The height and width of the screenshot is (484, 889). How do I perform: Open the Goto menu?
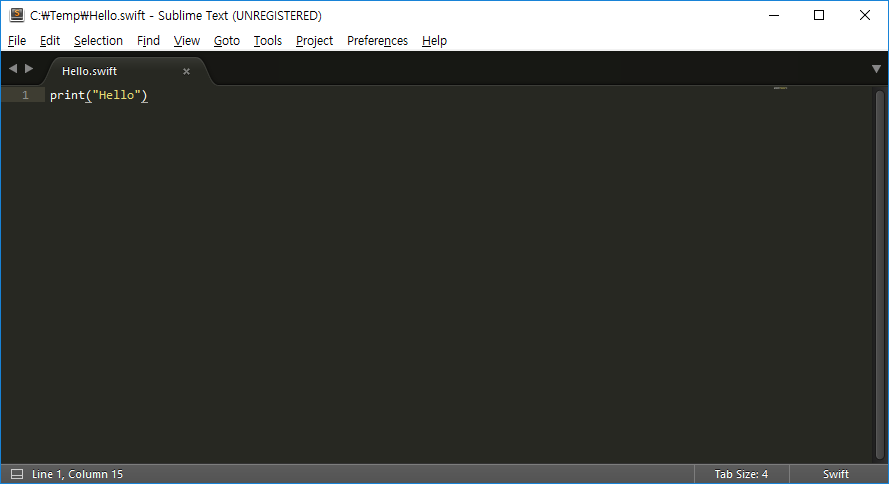tap(227, 41)
